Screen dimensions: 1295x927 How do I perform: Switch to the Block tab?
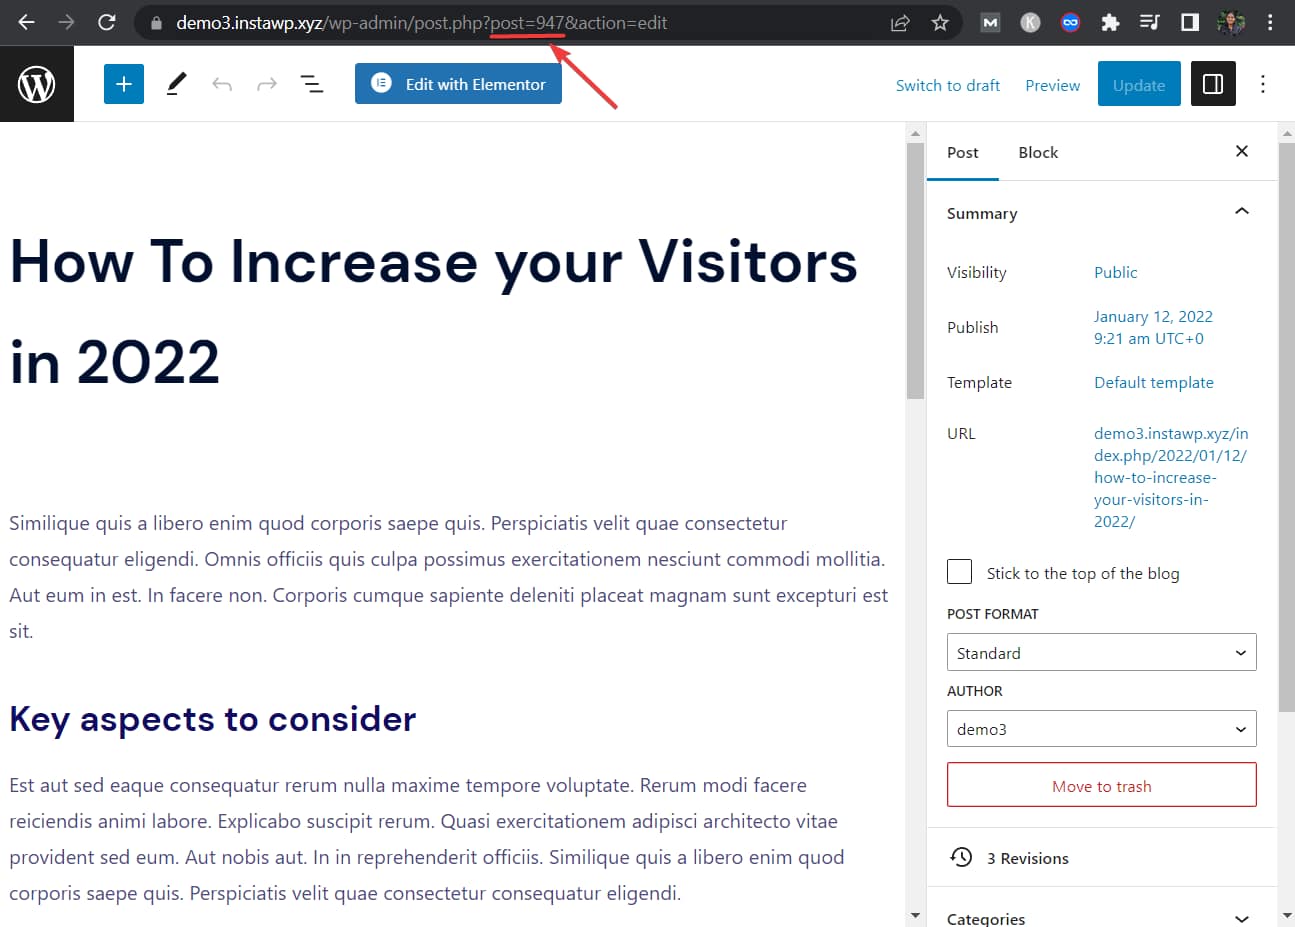click(1038, 152)
